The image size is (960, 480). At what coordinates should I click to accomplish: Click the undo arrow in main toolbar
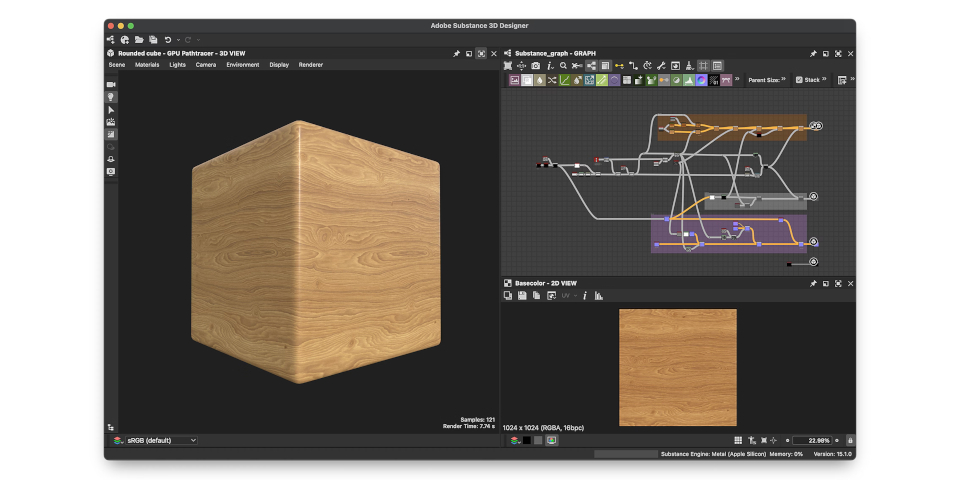[x=167, y=39]
